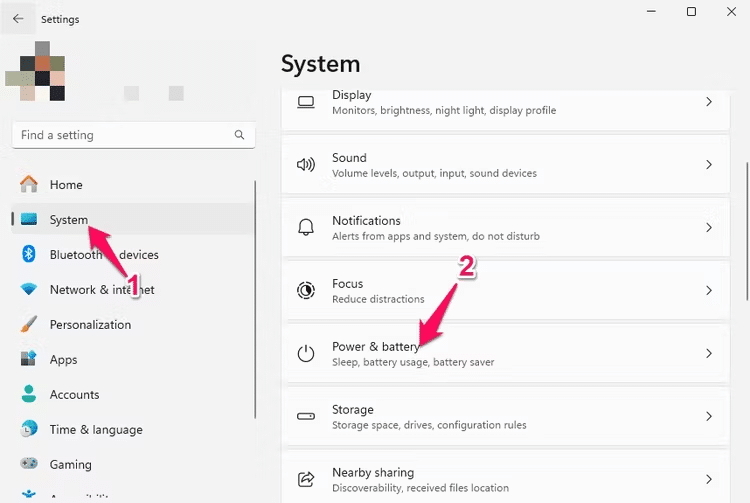Image resolution: width=750 pixels, height=503 pixels.
Task: Open Accounts from the sidebar
Action: [x=74, y=395]
